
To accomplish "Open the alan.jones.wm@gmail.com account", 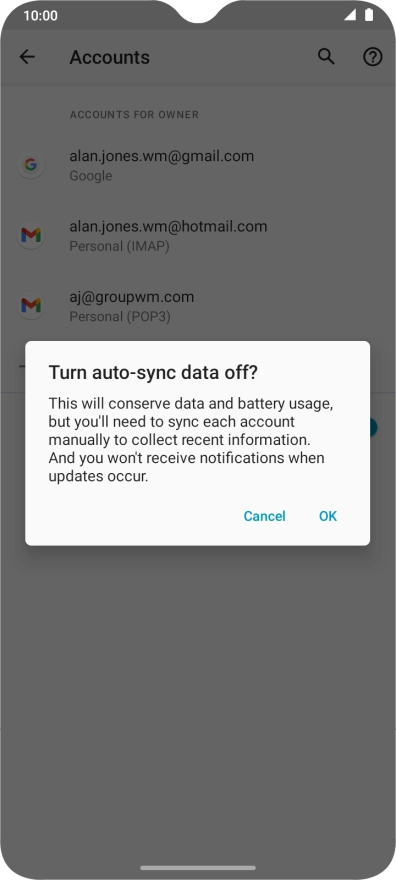I will click(198, 165).
